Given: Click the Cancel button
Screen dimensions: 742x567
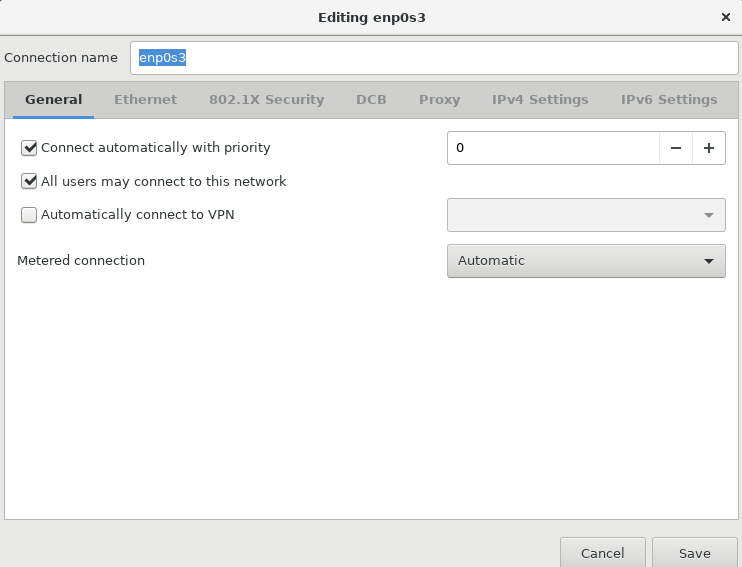Looking at the screenshot, I should (x=602, y=553).
